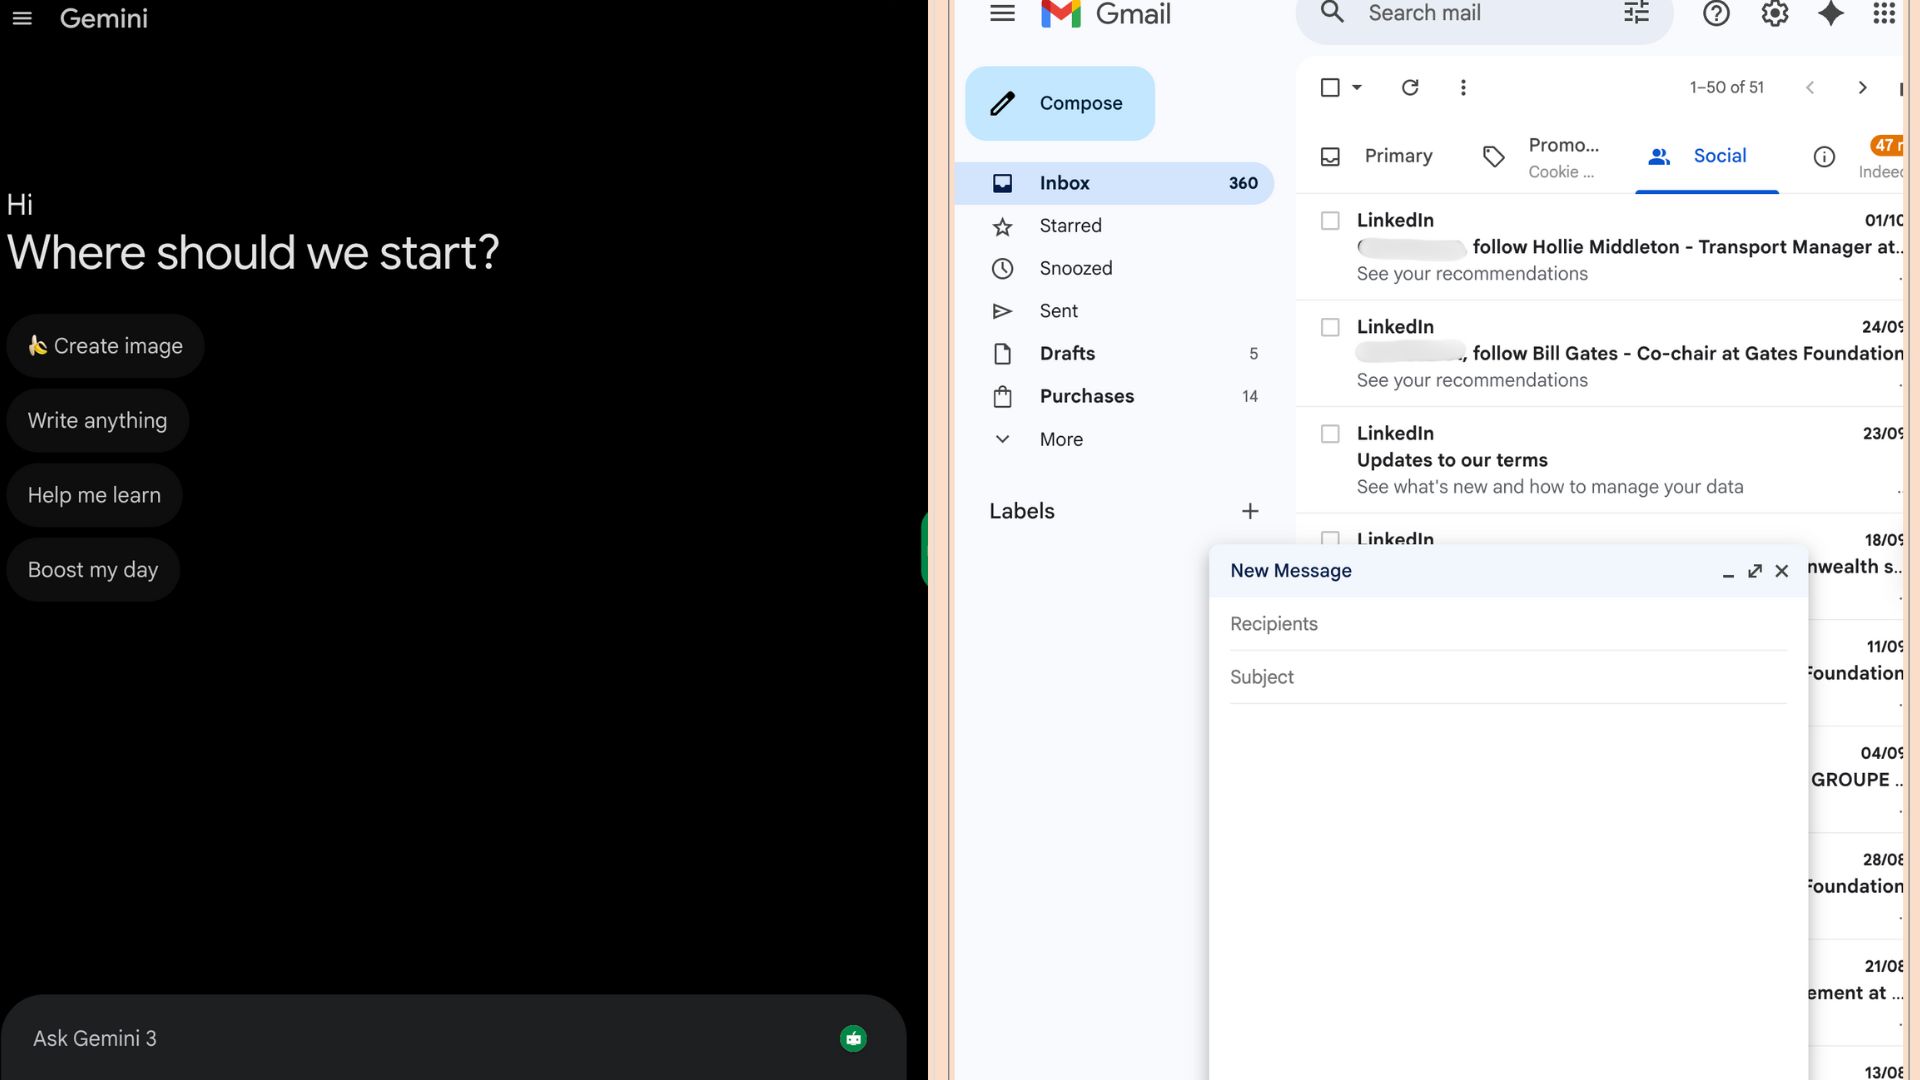Open Gmail settings gear
This screenshot has height=1080, width=1920.
(1774, 14)
